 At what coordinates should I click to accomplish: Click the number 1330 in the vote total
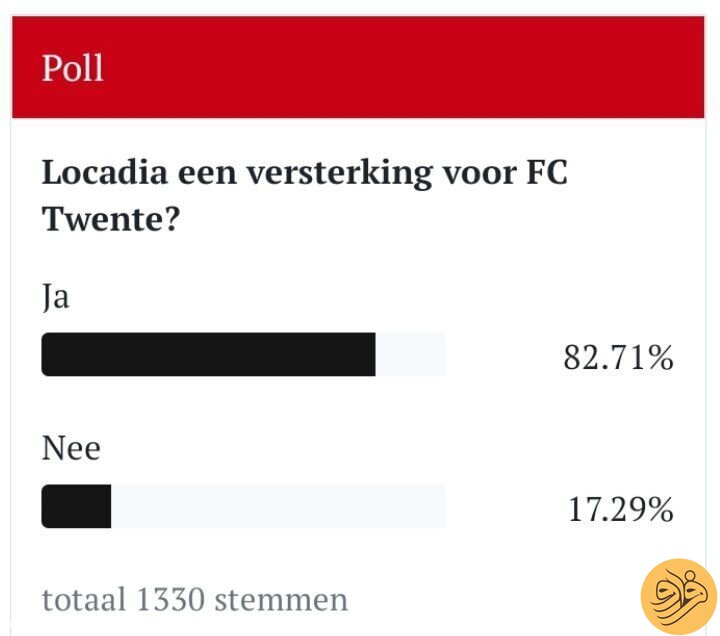[170, 599]
